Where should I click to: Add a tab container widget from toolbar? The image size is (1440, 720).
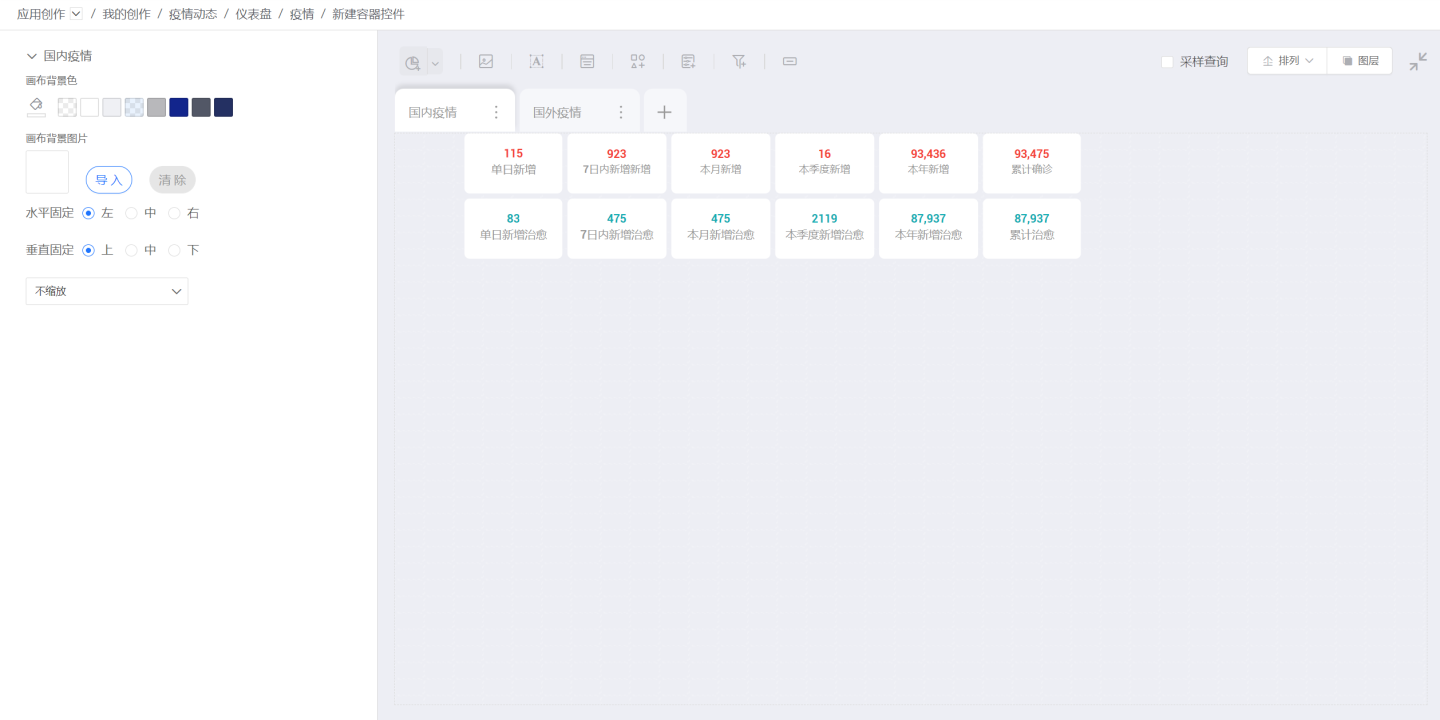(x=587, y=61)
